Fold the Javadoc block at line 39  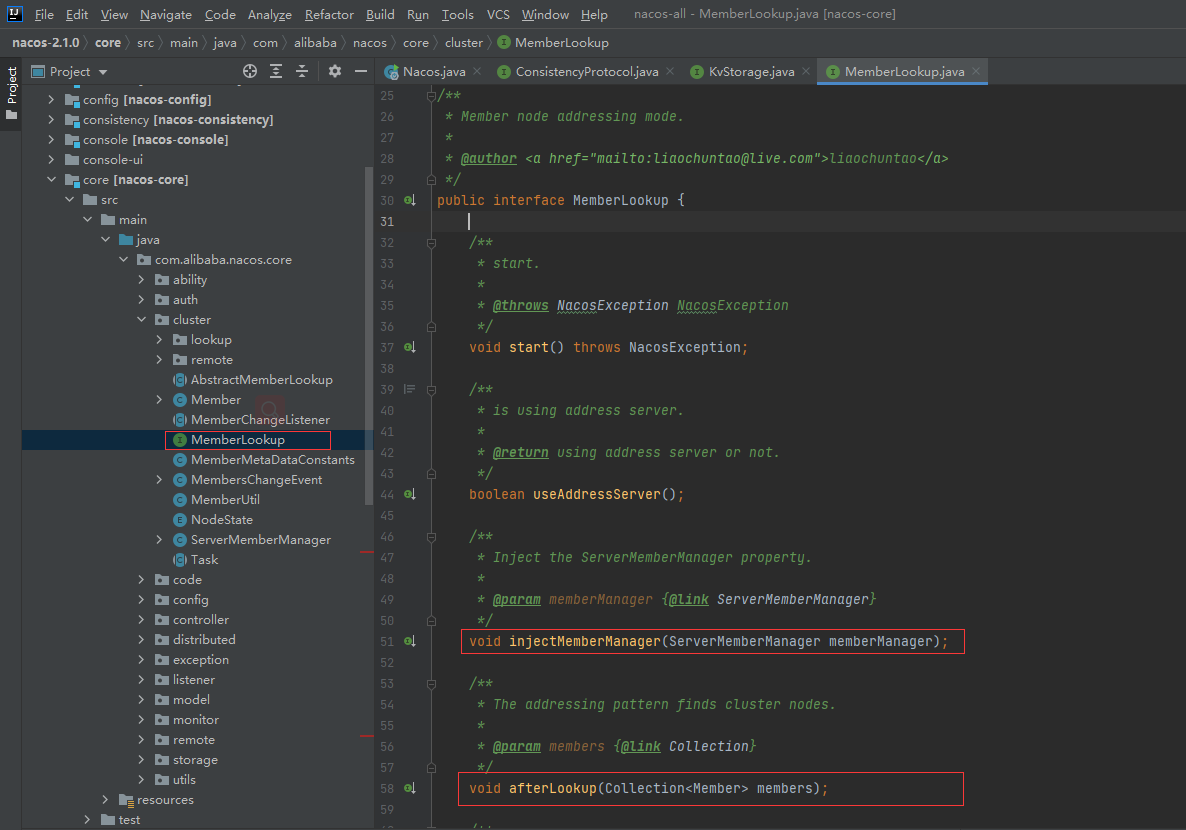(x=431, y=390)
